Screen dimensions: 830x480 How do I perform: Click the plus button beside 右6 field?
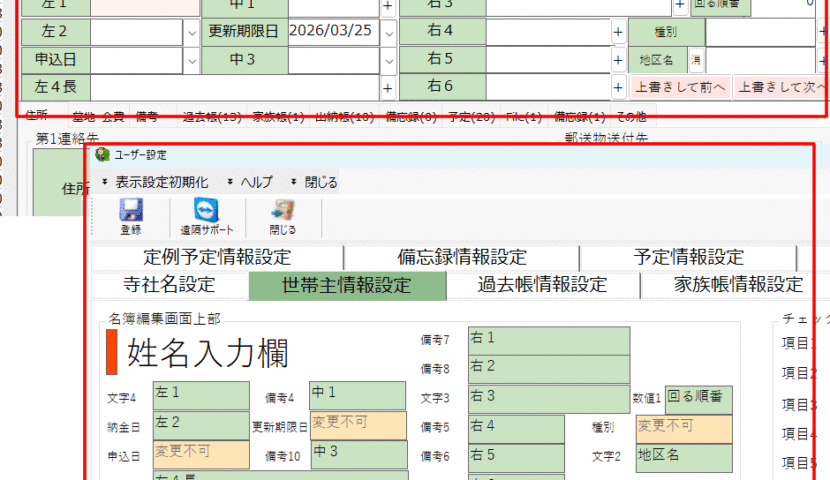point(618,87)
